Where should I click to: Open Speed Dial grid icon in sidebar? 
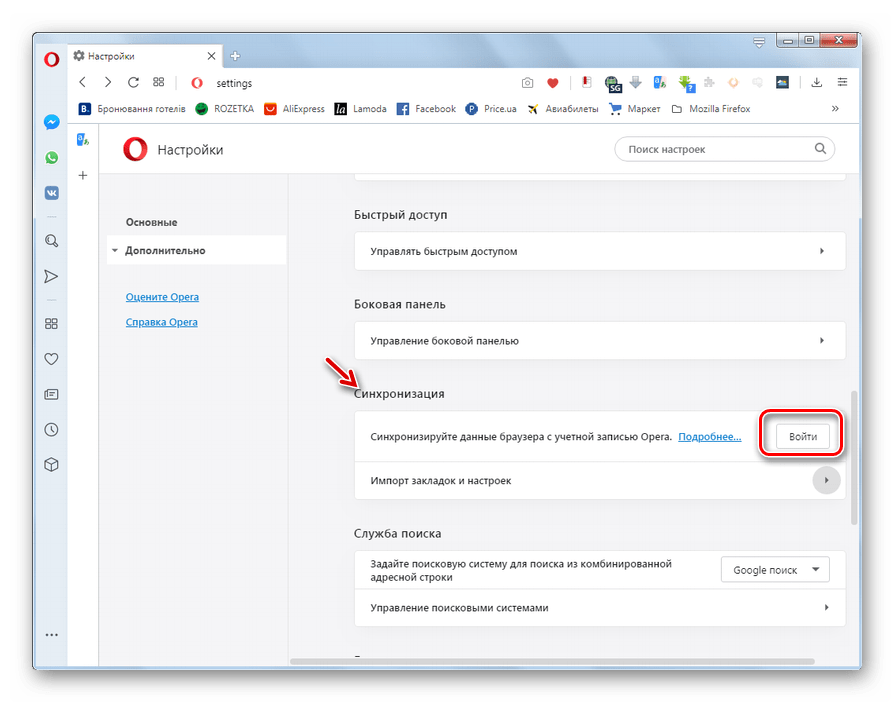(51, 324)
